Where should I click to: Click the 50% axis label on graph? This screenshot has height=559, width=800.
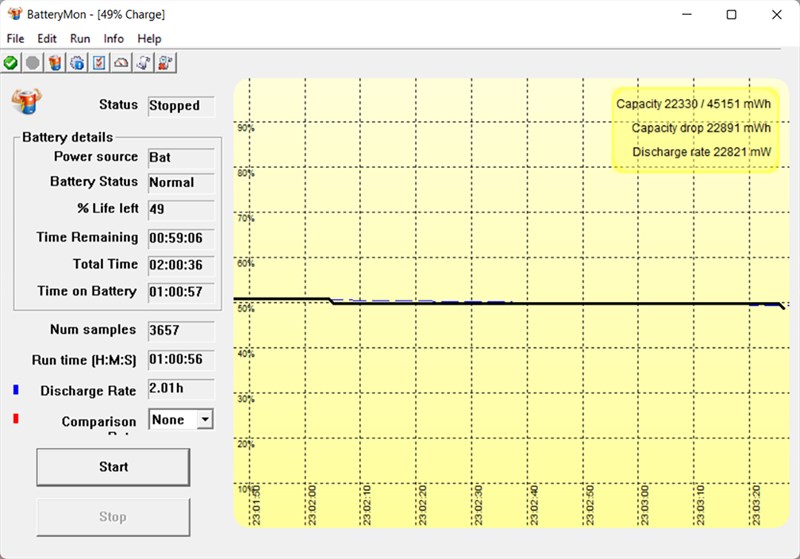tap(245, 309)
